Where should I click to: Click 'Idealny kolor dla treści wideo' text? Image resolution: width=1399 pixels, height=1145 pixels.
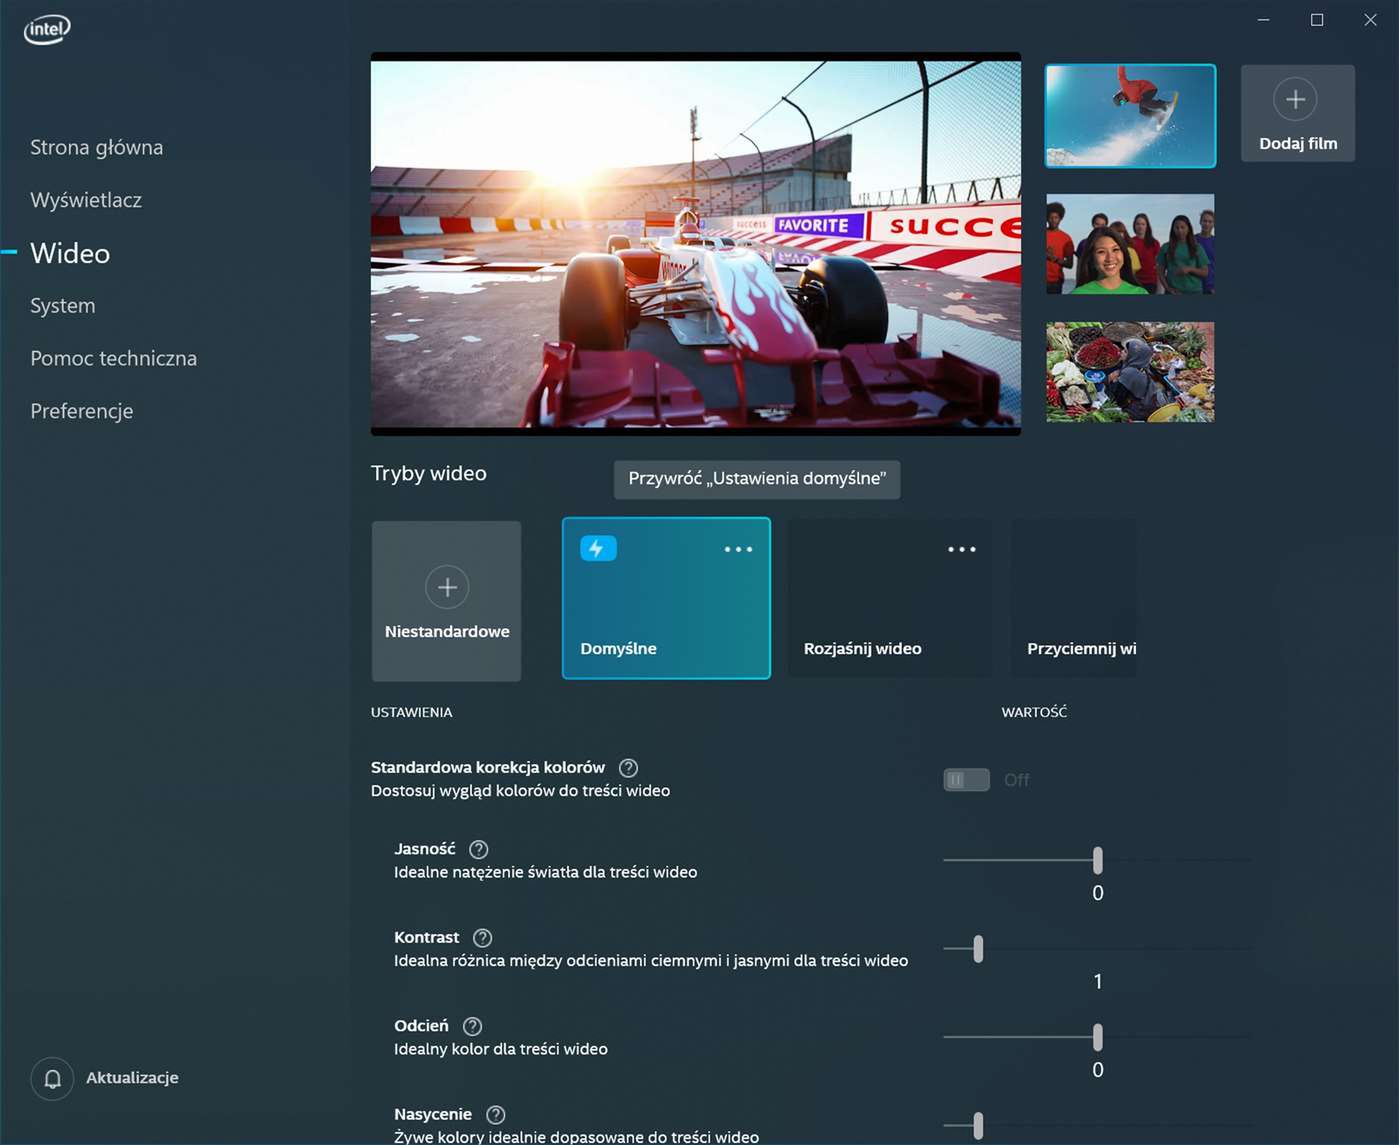click(x=501, y=1049)
